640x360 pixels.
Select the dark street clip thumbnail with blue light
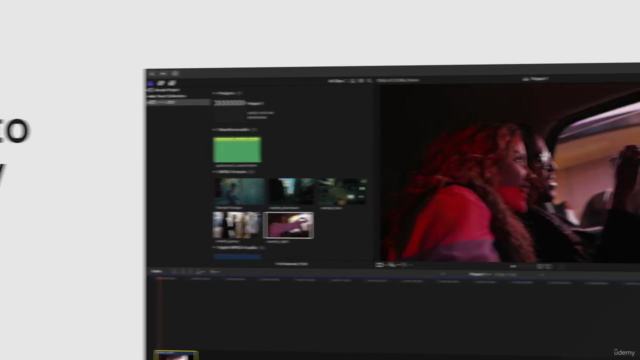point(291,191)
